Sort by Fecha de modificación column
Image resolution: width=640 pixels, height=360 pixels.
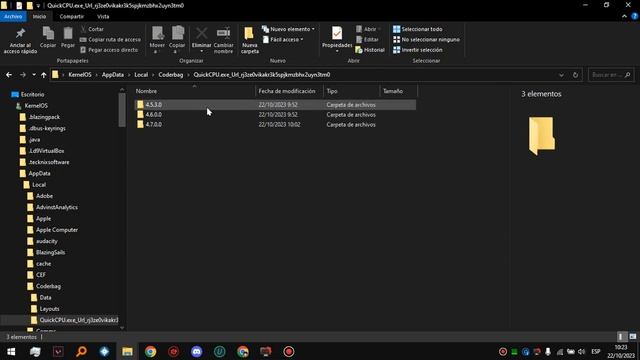289,91
